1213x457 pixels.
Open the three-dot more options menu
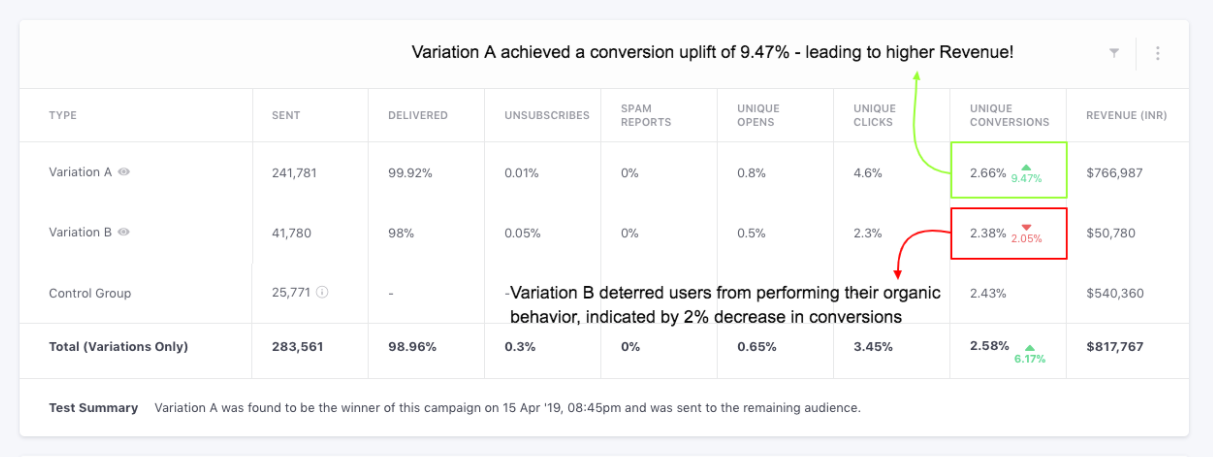(1158, 53)
